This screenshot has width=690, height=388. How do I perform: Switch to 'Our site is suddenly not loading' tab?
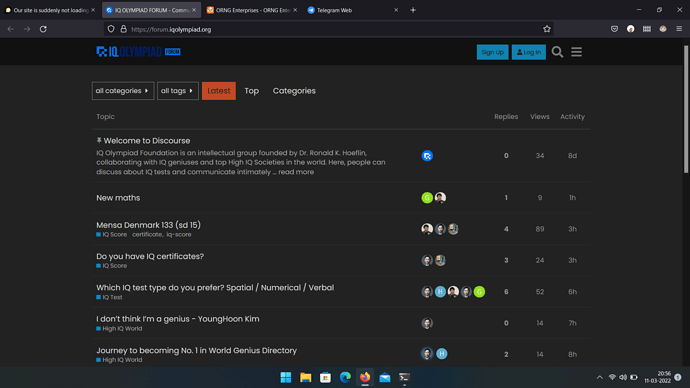coord(50,10)
